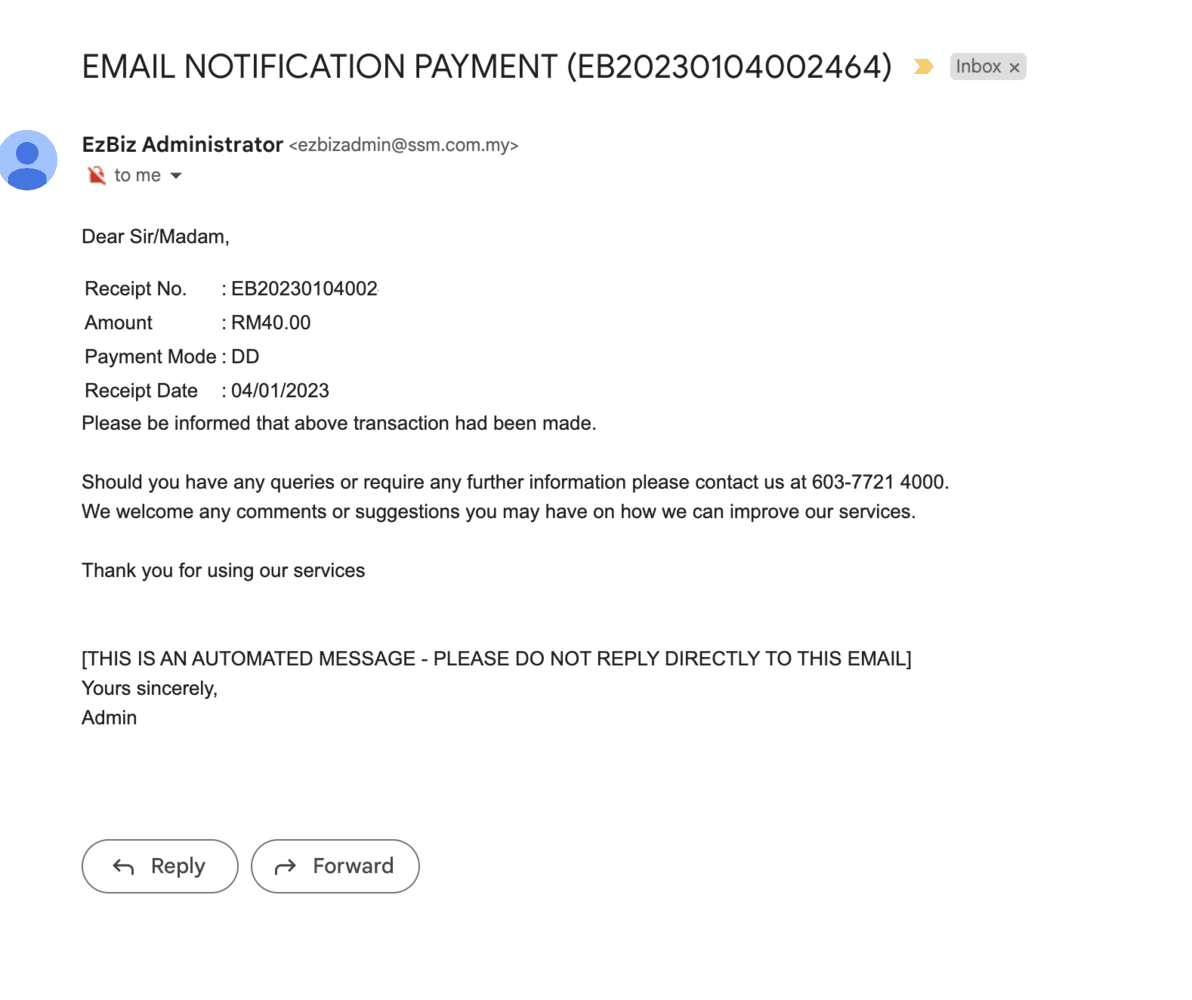This screenshot has width=1192, height=1000.
Task: Remove the Inbox label with its x
Action: coord(1014,68)
